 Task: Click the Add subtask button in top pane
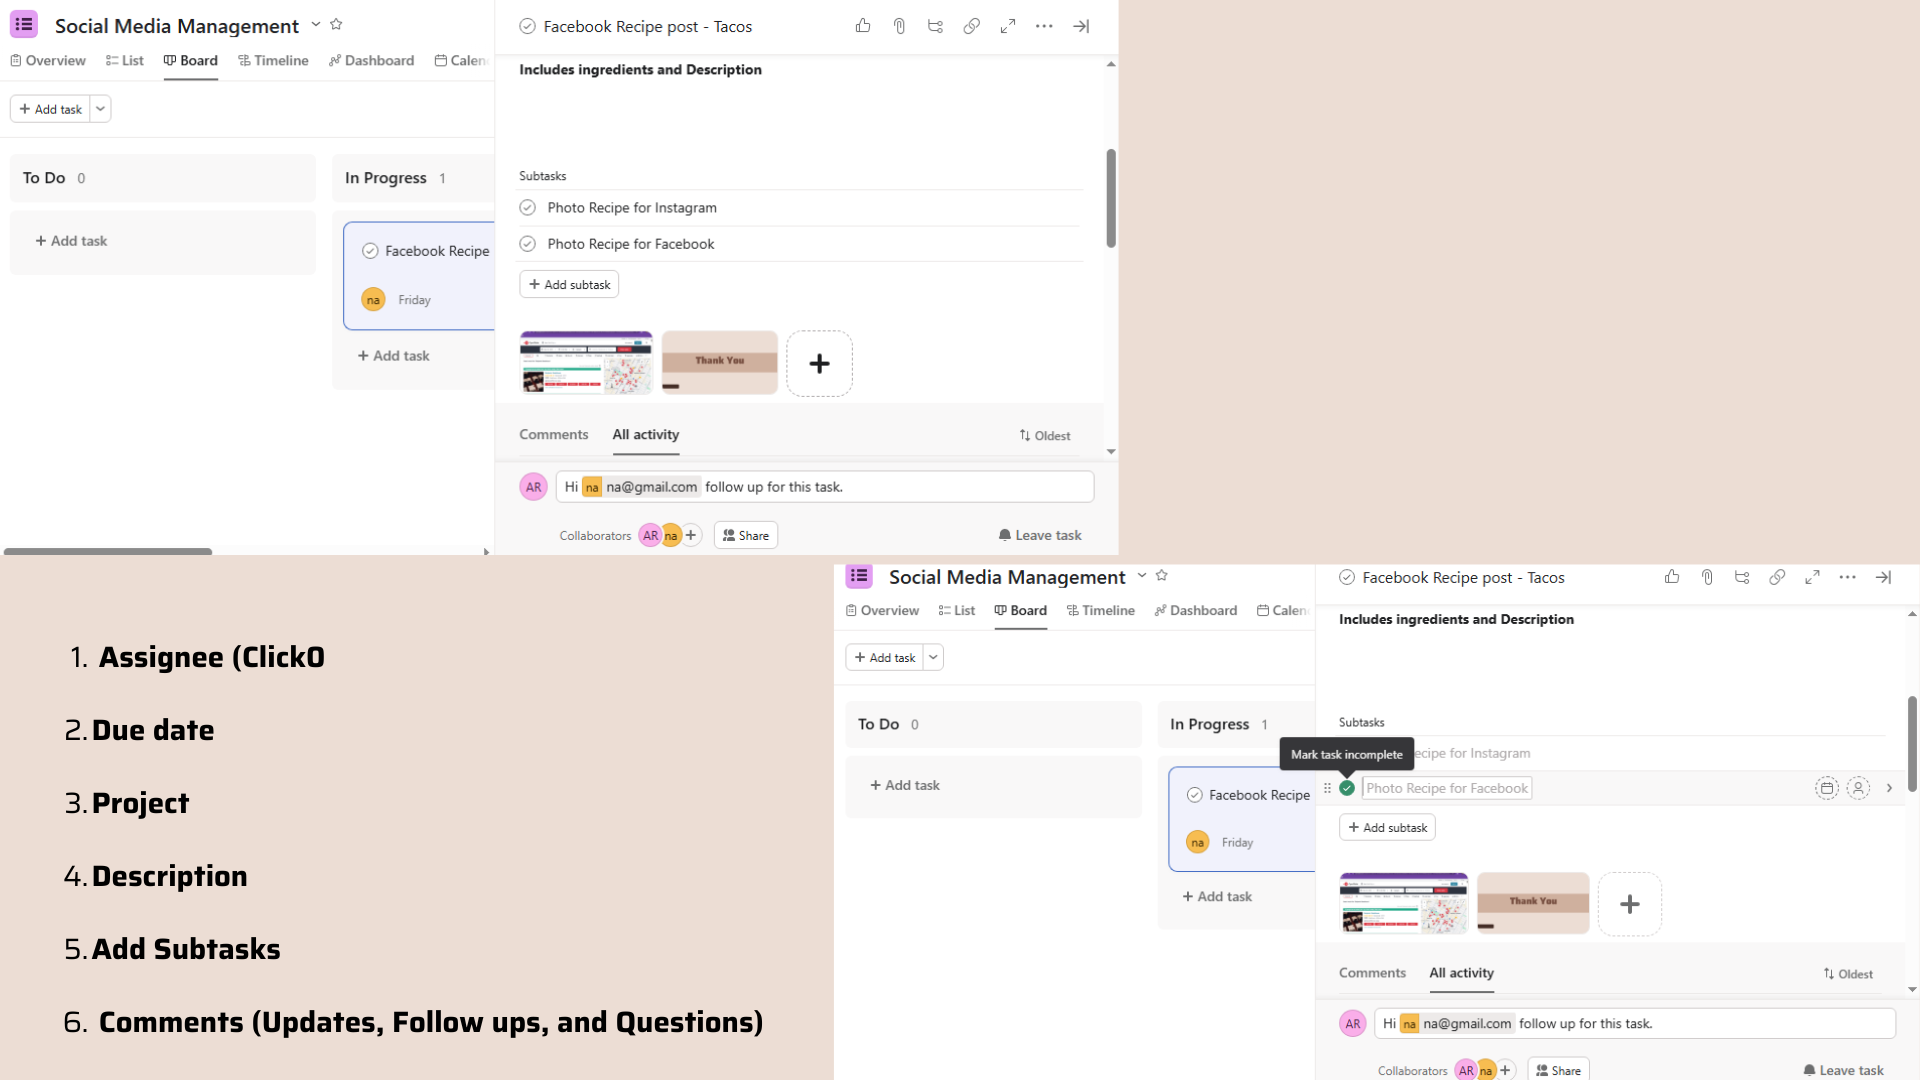click(x=569, y=285)
